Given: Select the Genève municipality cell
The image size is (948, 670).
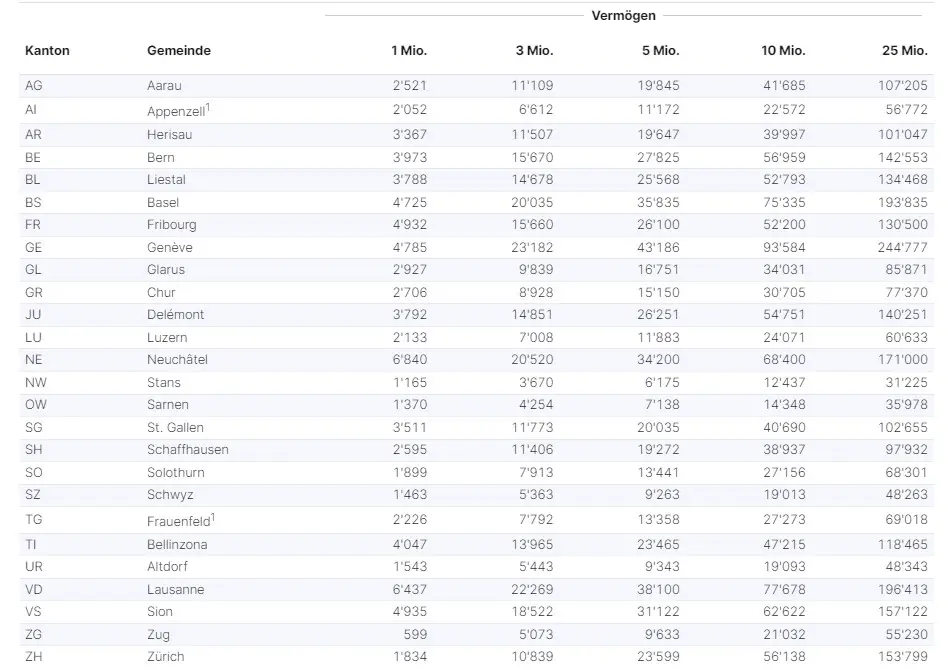Looking at the screenshot, I should 170,248.
